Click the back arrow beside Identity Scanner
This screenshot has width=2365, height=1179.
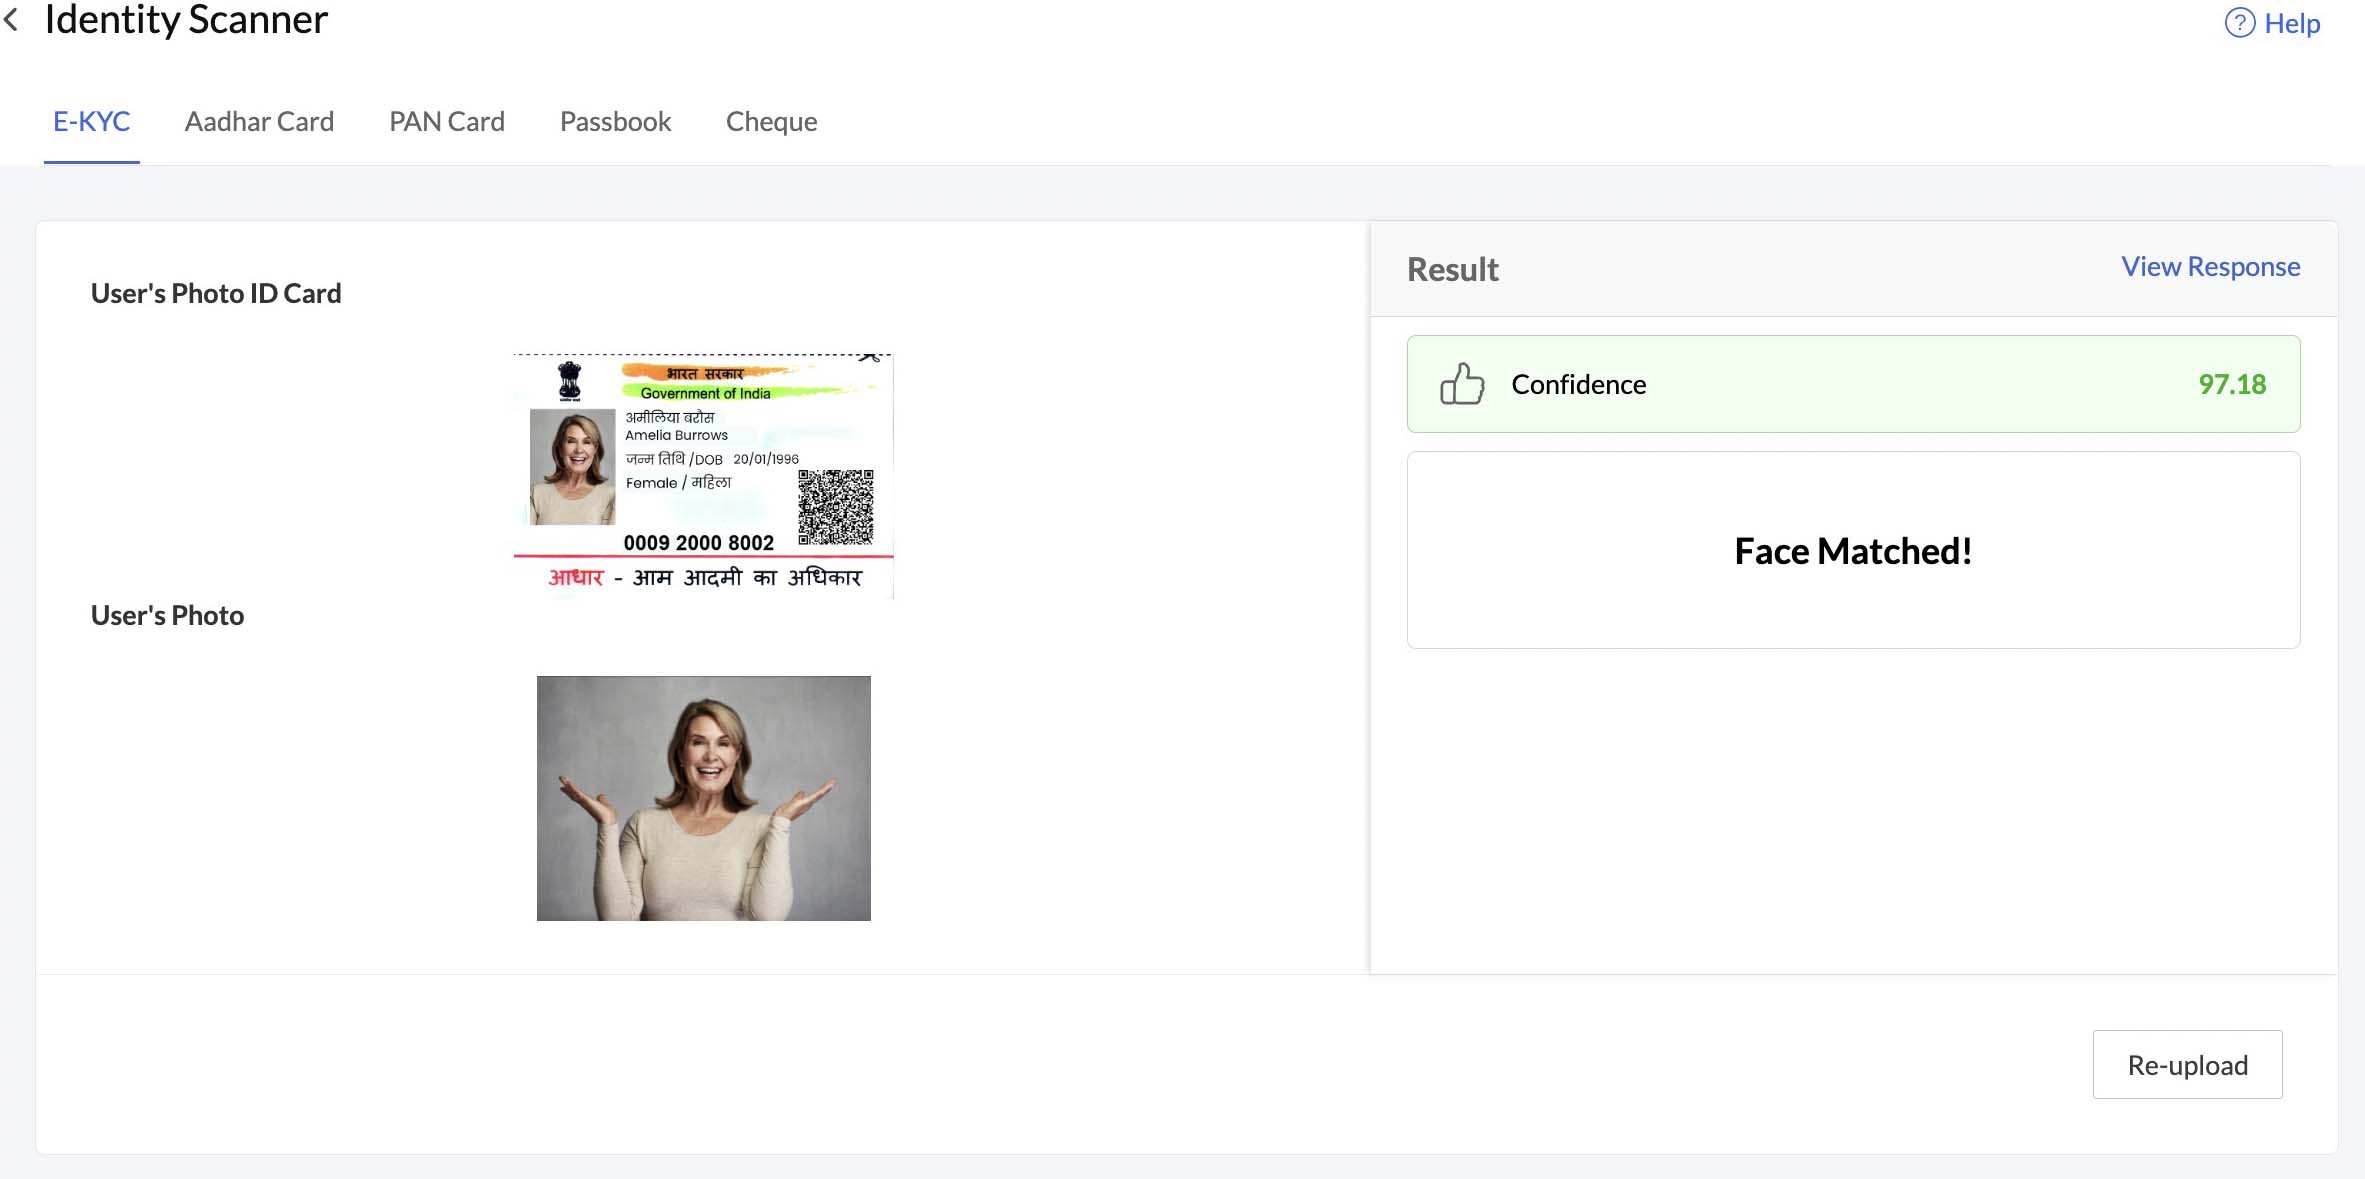(11, 19)
